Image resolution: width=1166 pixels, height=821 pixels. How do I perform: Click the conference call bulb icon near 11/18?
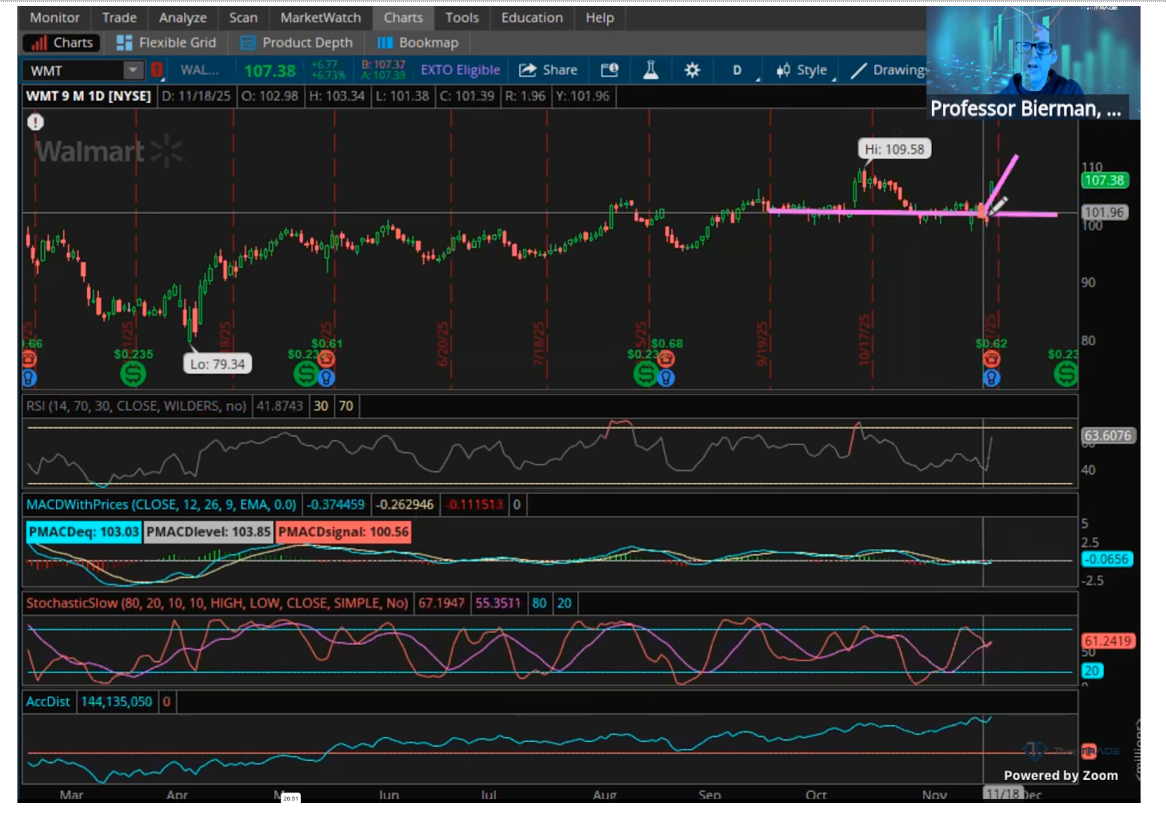point(991,378)
